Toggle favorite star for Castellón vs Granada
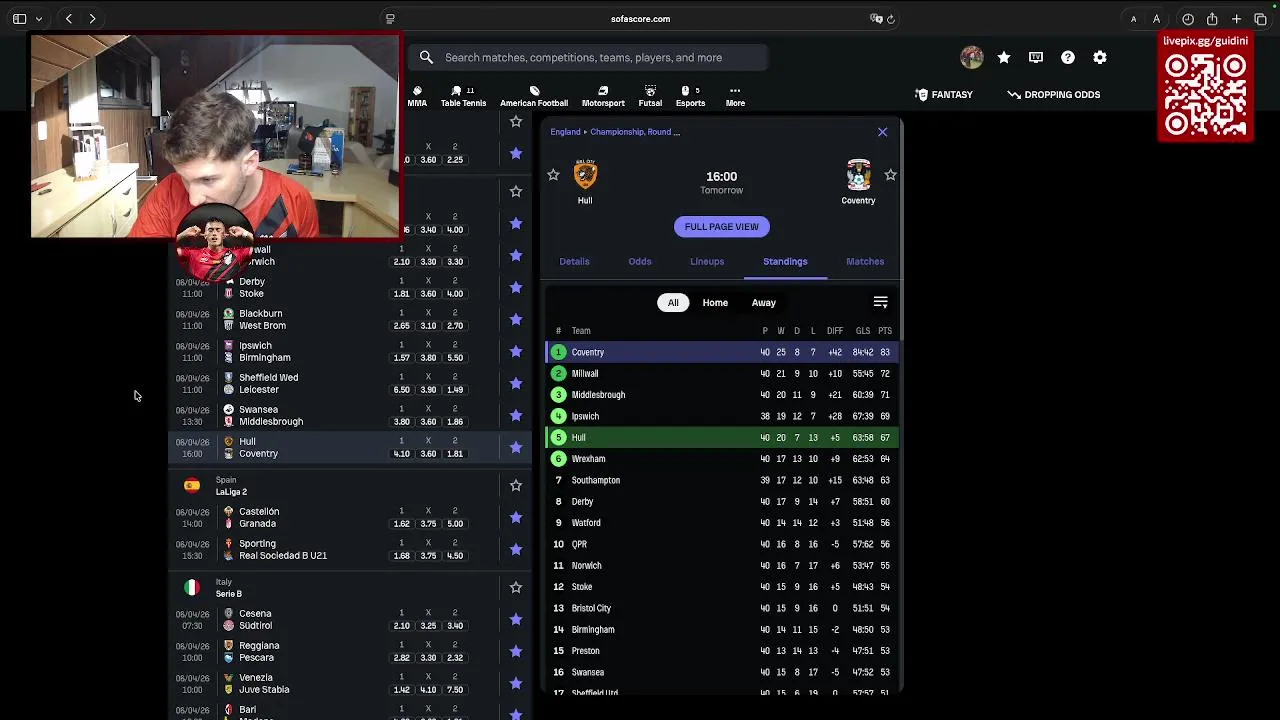 pos(516,517)
